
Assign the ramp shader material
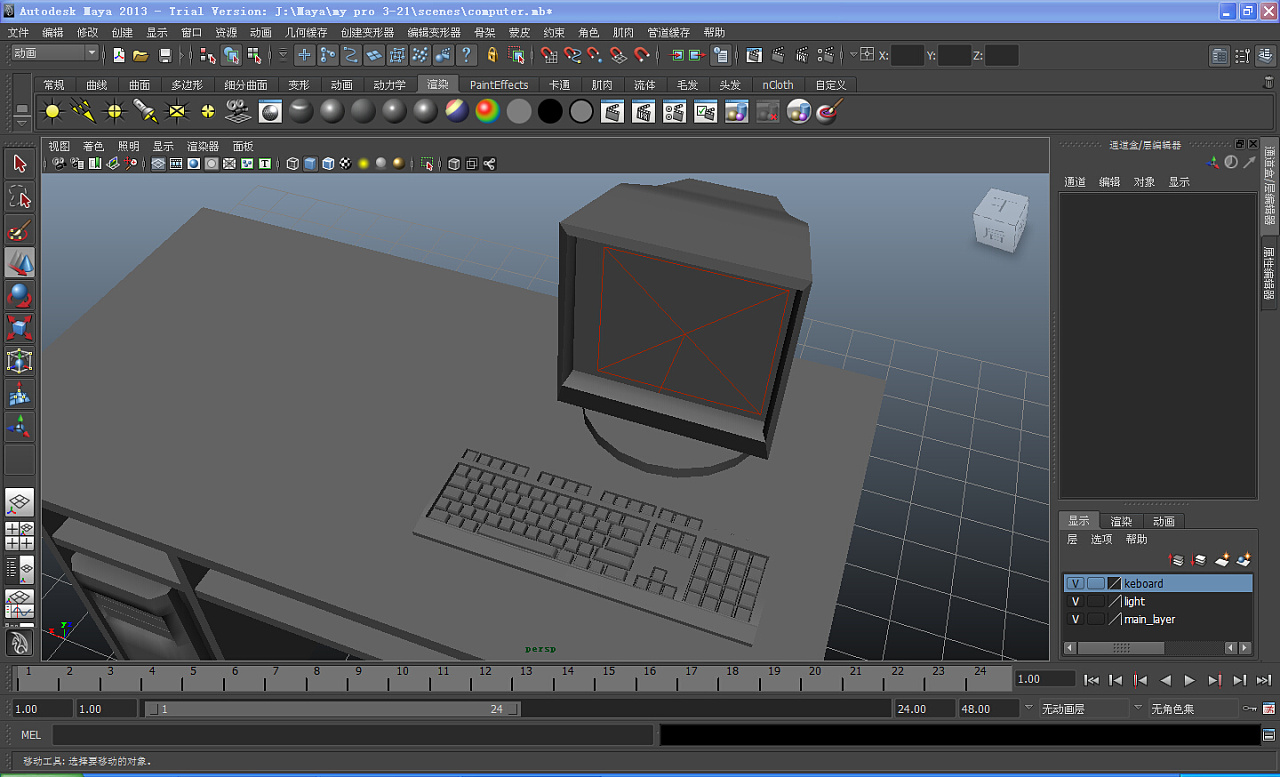tap(488, 111)
